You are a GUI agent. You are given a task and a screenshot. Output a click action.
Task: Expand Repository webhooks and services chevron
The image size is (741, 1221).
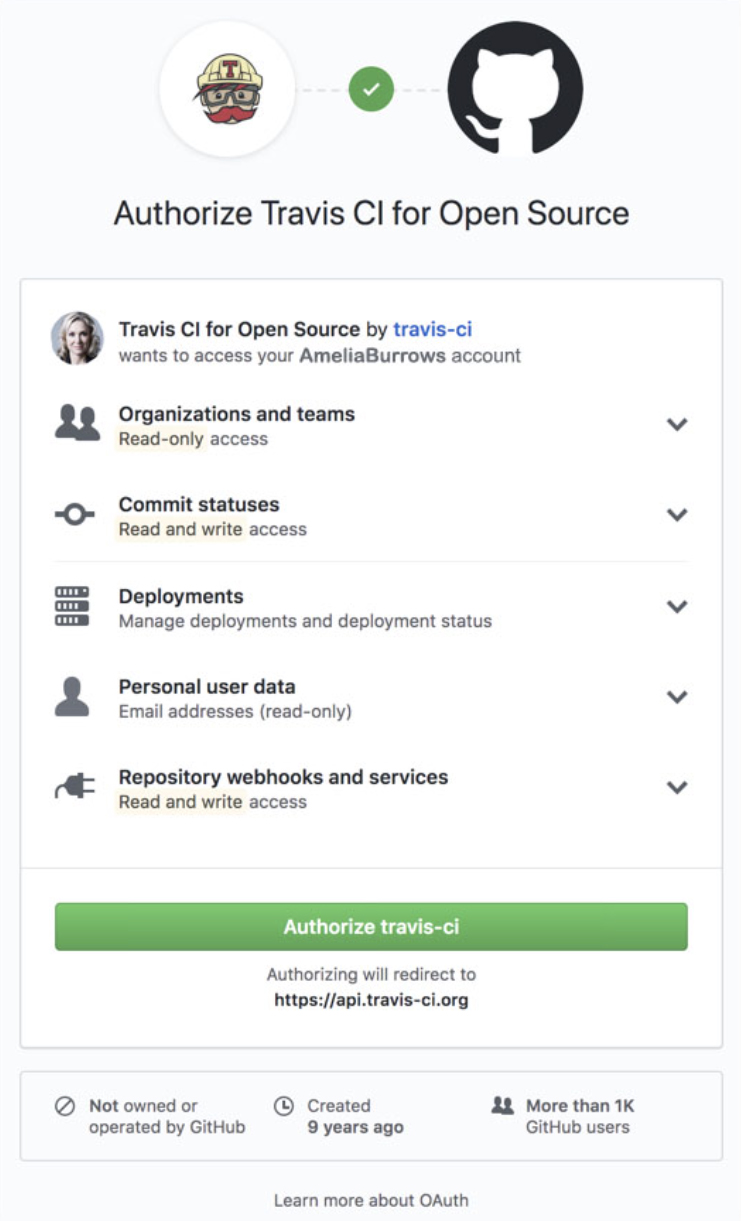coord(677,788)
